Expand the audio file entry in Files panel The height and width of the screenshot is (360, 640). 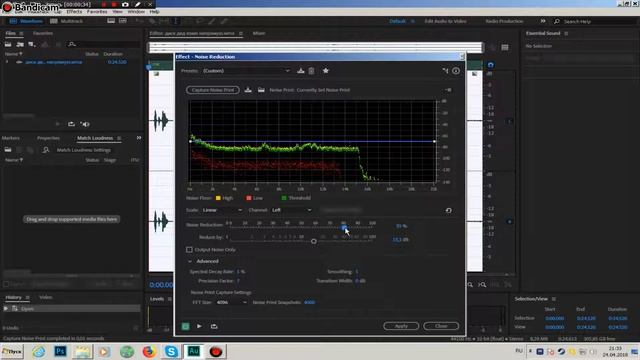[x=7, y=62]
